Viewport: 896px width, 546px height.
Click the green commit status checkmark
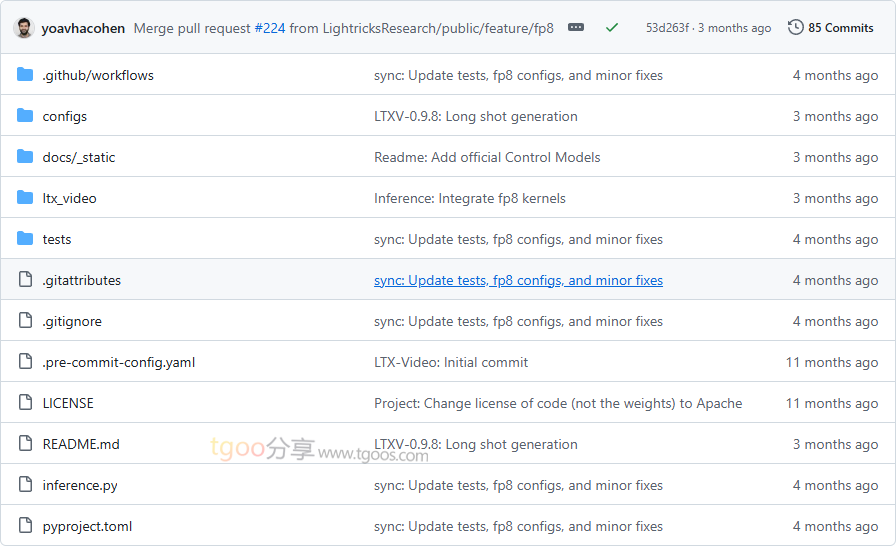coord(612,28)
